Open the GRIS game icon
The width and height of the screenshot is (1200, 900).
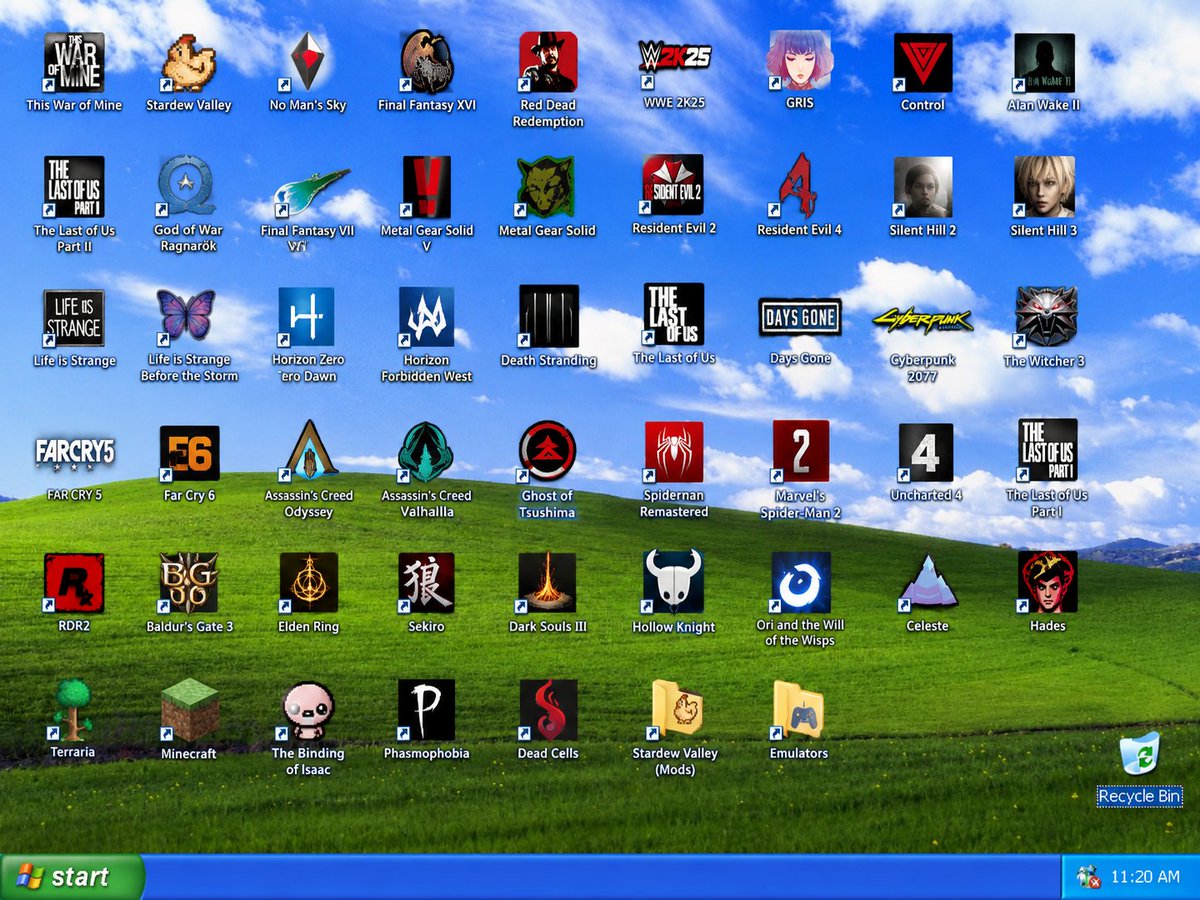pyautogui.click(x=799, y=61)
